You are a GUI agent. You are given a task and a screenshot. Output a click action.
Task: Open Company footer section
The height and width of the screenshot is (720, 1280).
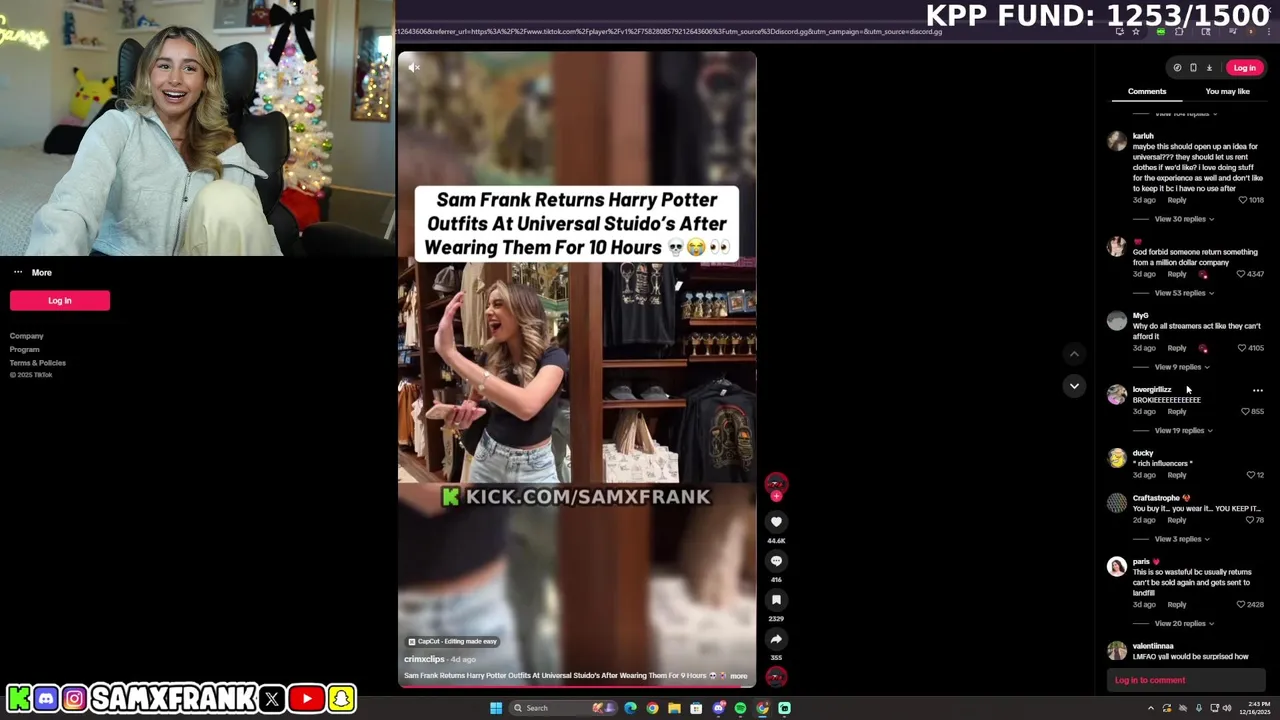27,336
